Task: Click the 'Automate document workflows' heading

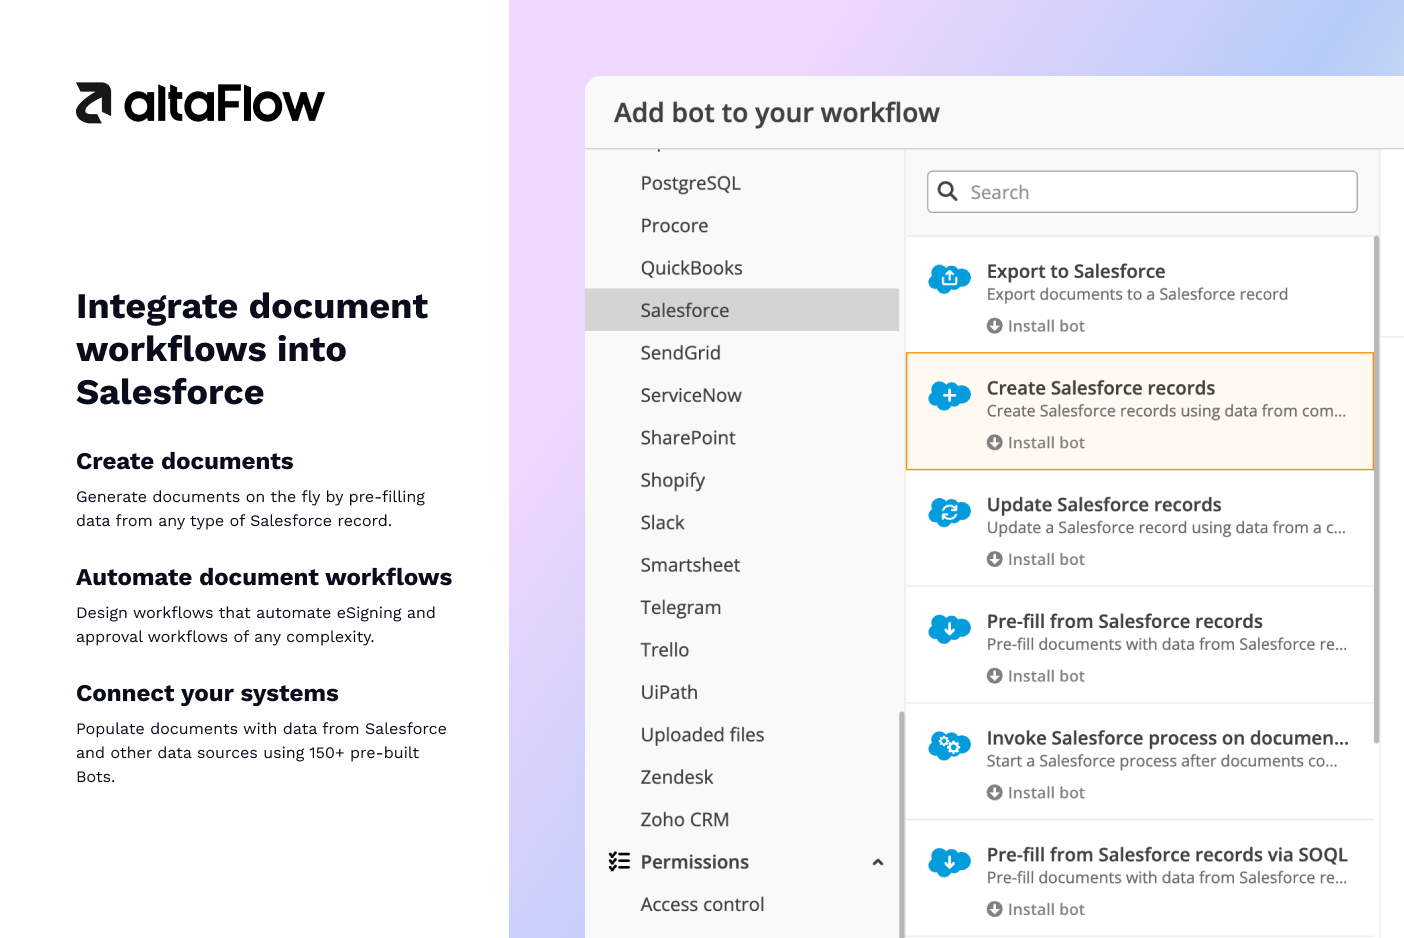Action: click(x=264, y=577)
